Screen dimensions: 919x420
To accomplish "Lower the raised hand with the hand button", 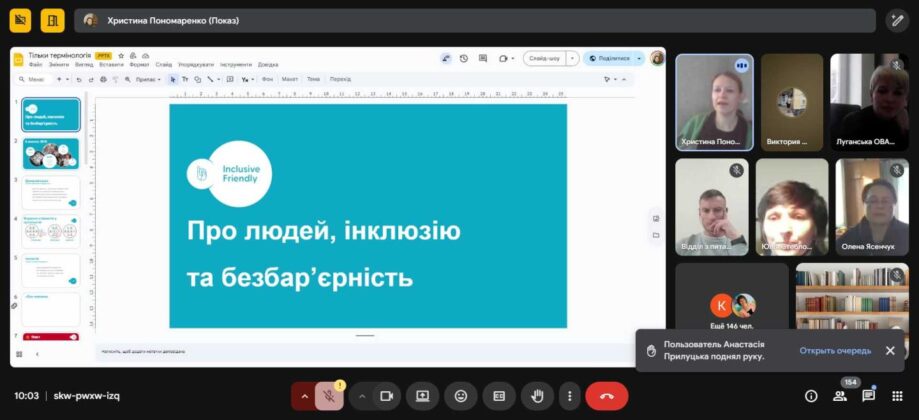I will point(537,395).
